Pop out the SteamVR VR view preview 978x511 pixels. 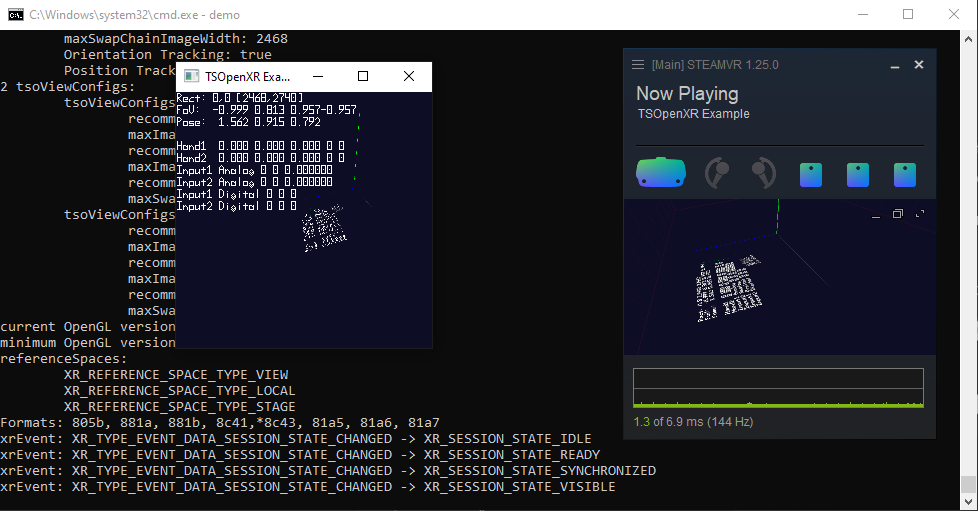click(x=898, y=214)
